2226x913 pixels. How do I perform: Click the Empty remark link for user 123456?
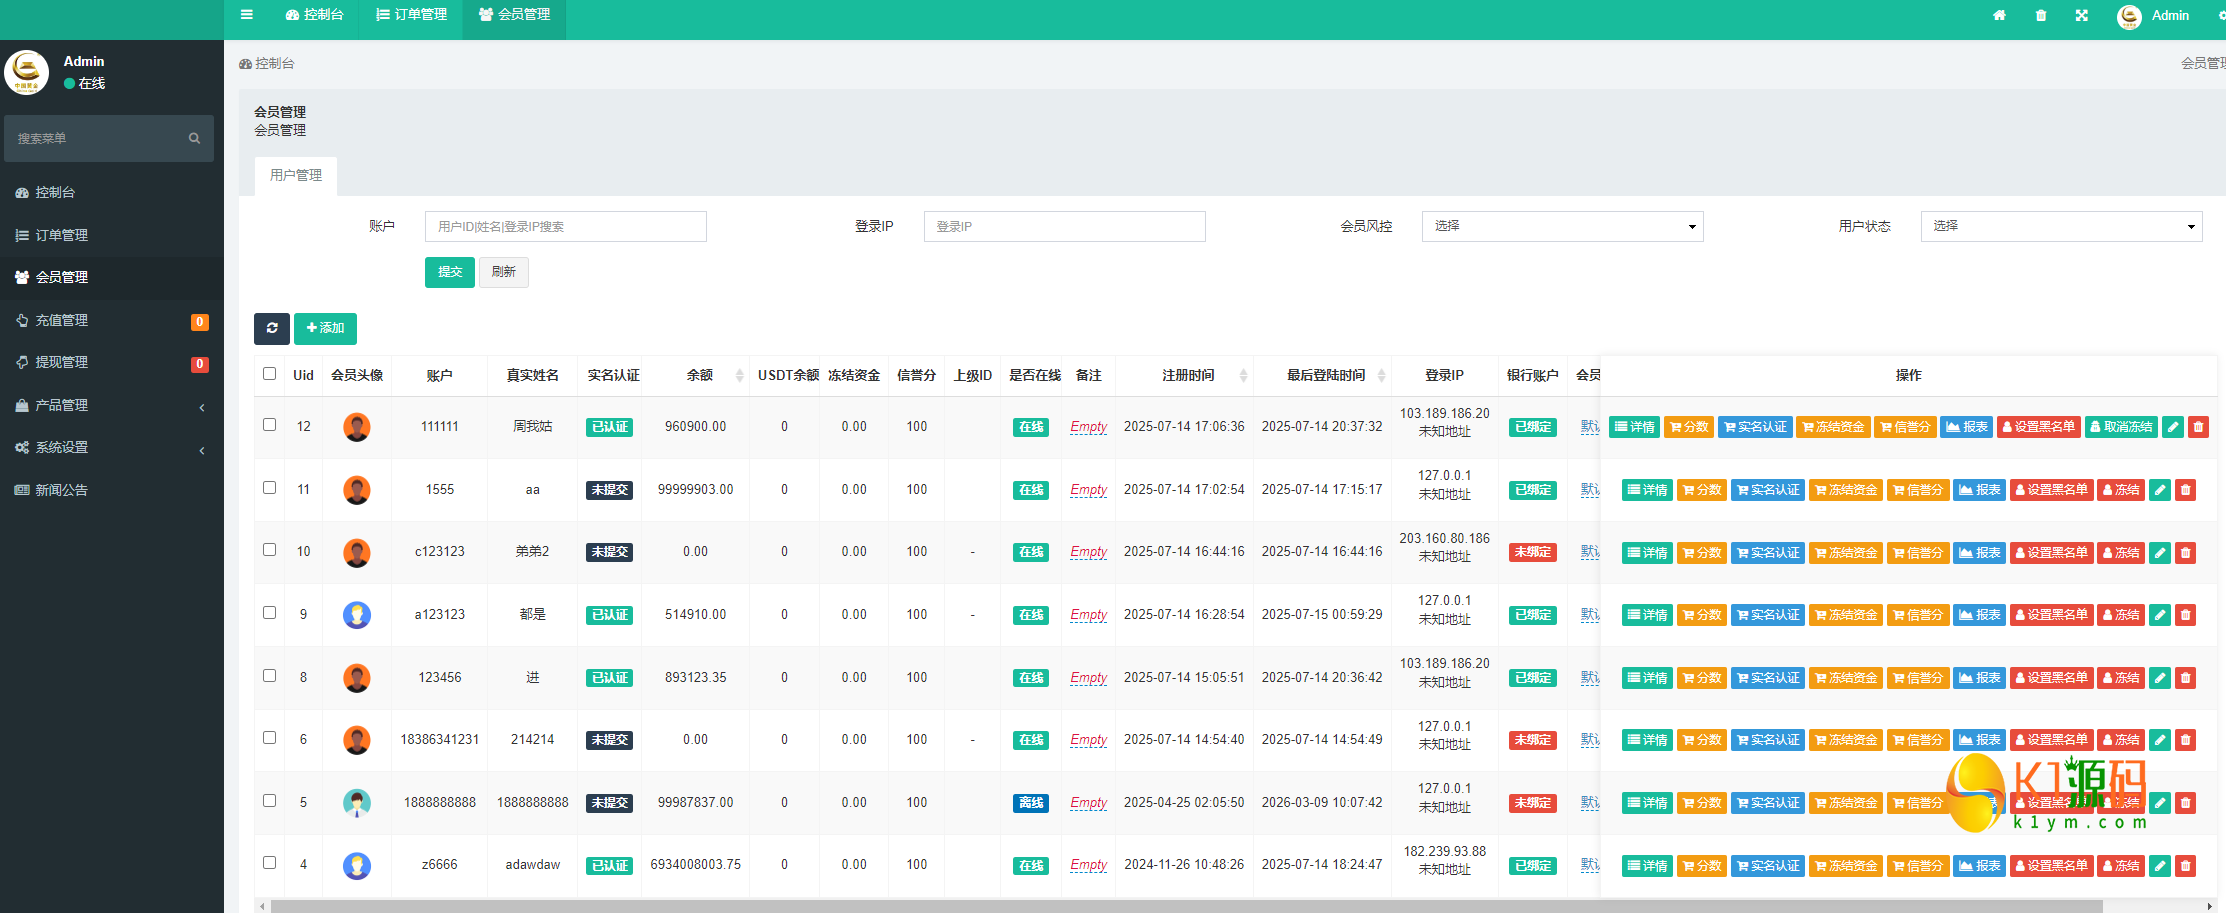click(x=1088, y=678)
